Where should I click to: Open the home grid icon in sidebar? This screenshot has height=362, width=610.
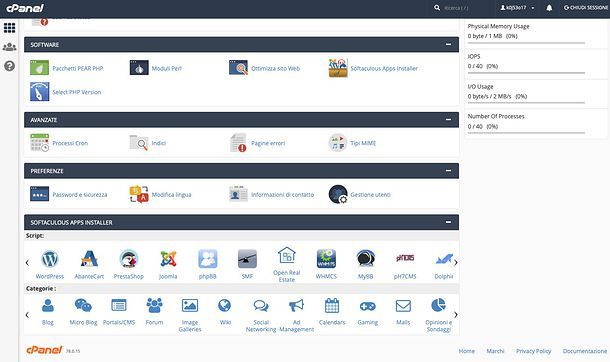pos(9,28)
